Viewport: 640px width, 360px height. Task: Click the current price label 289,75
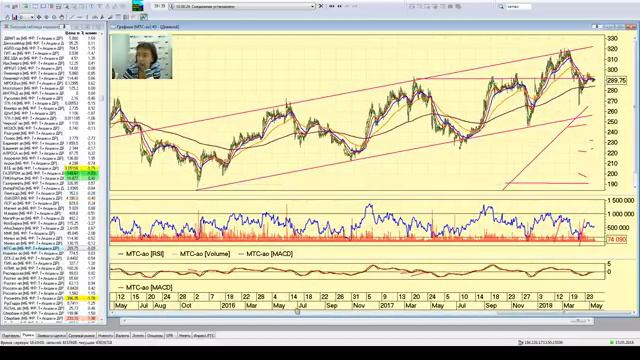pyautogui.click(x=616, y=80)
